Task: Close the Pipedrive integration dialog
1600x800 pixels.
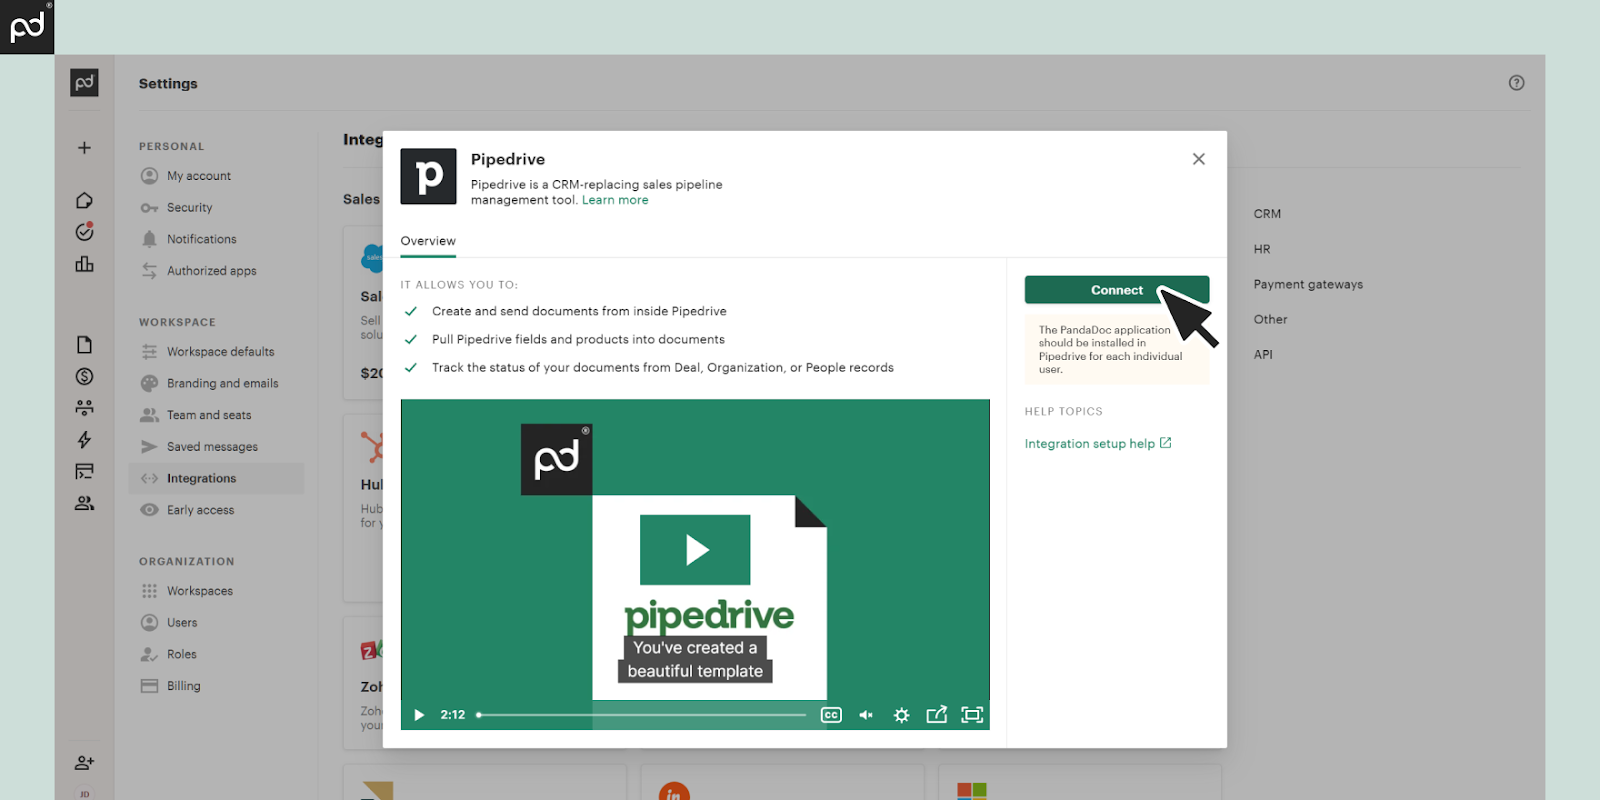Action: point(1198,159)
